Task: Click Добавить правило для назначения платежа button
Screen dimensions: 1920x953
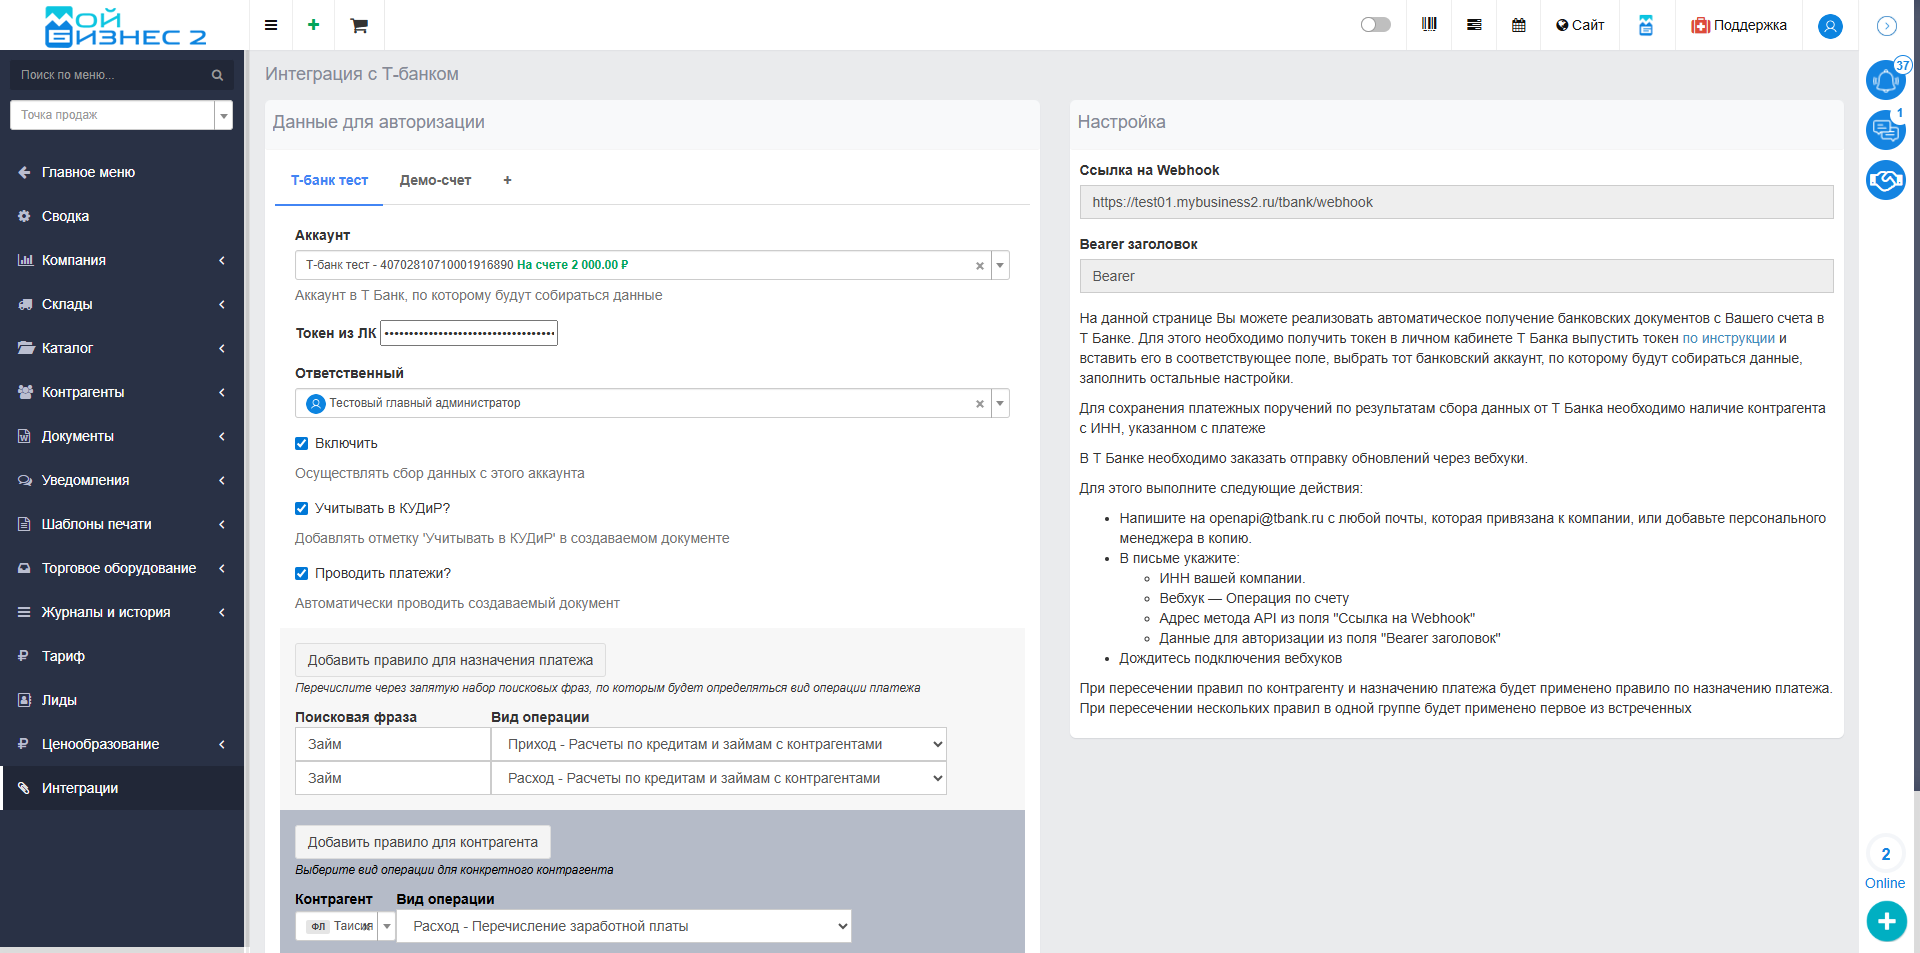Action: point(450,660)
